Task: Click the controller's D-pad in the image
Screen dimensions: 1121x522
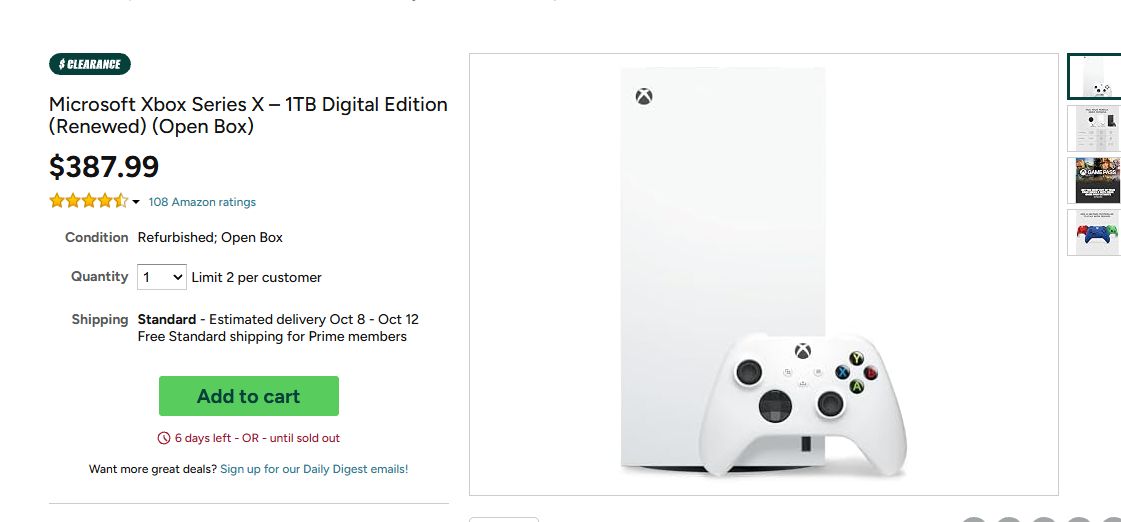Action: tap(775, 406)
